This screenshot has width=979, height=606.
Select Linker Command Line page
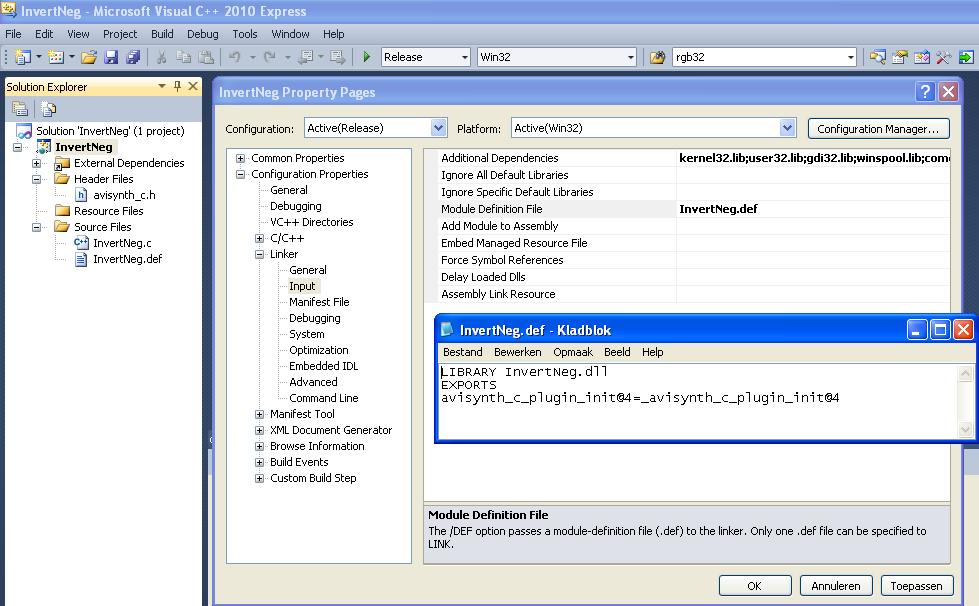pos(323,398)
